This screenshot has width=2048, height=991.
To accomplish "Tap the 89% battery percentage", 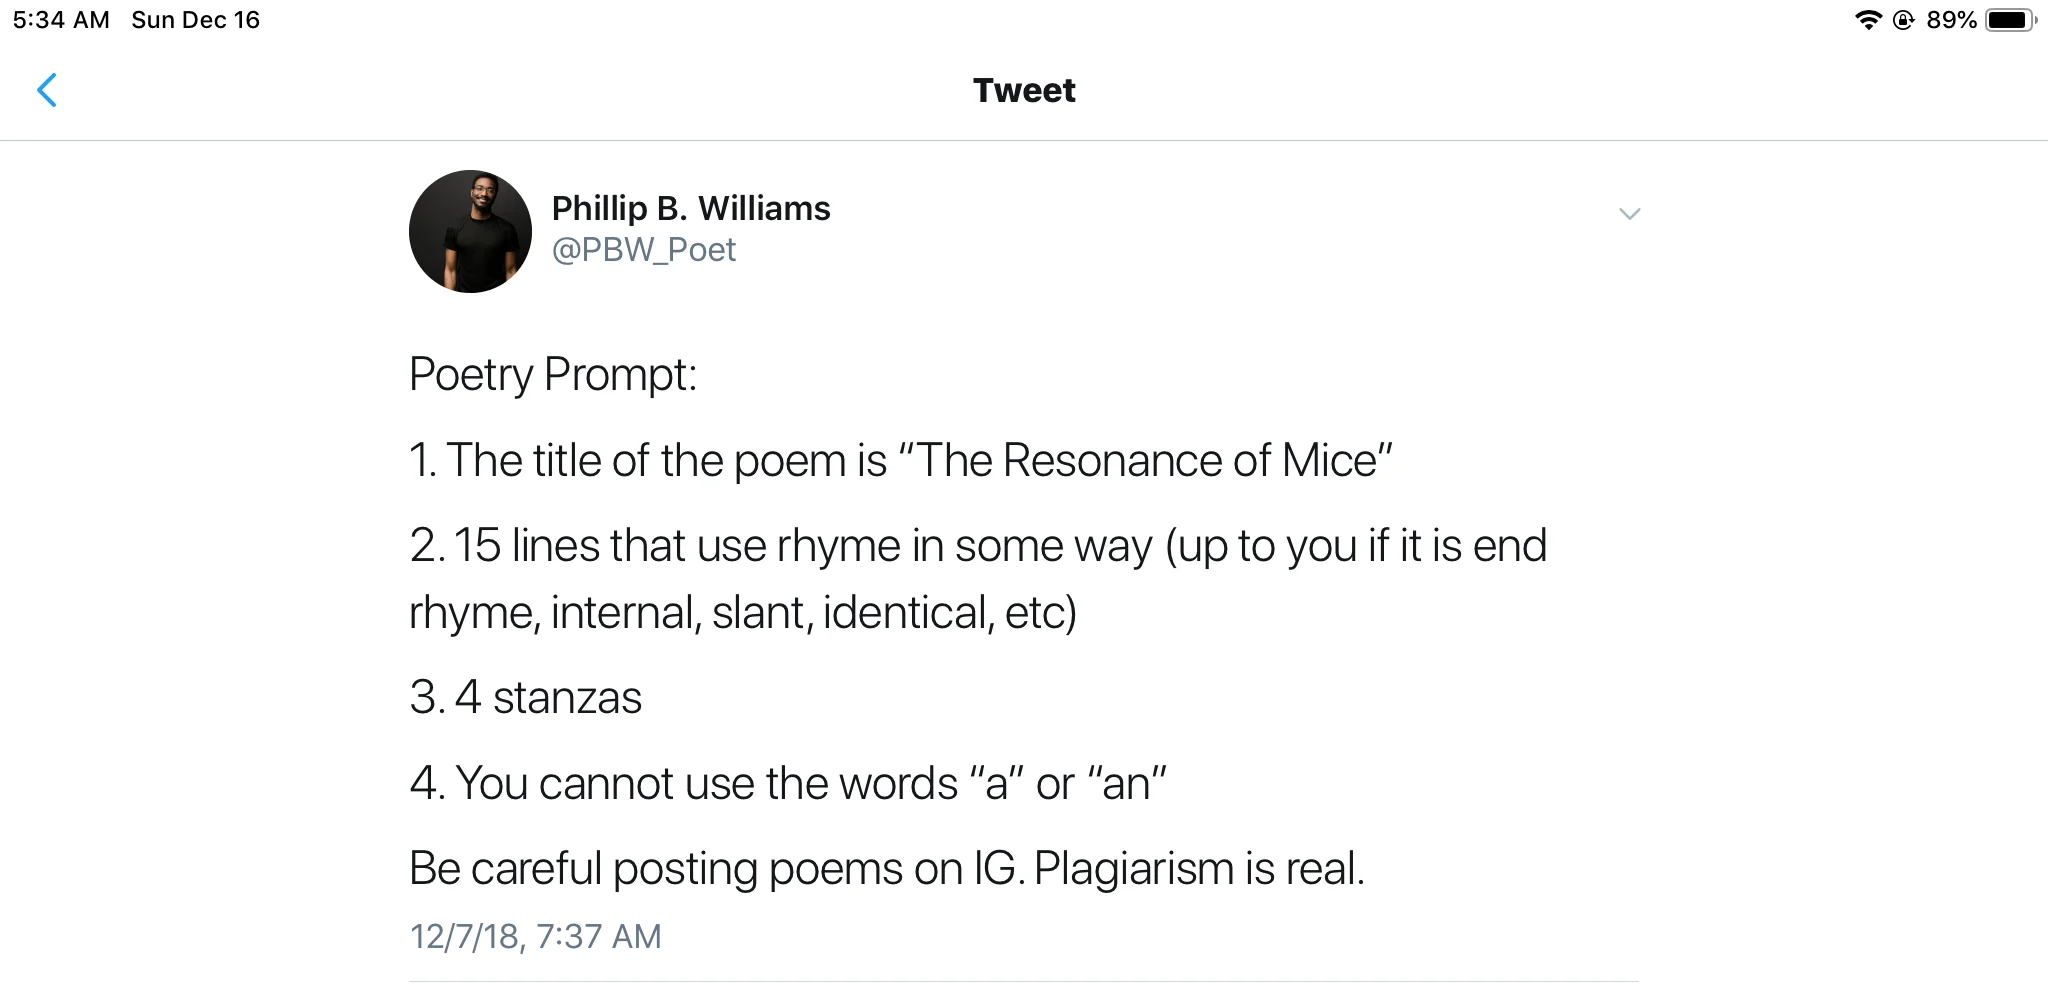I will (x=1951, y=20).
